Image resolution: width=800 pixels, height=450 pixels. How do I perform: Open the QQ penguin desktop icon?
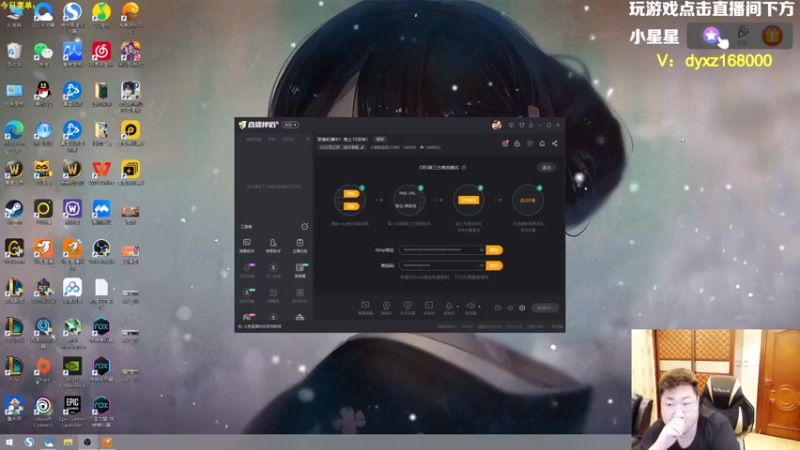(x=43, y=91)
